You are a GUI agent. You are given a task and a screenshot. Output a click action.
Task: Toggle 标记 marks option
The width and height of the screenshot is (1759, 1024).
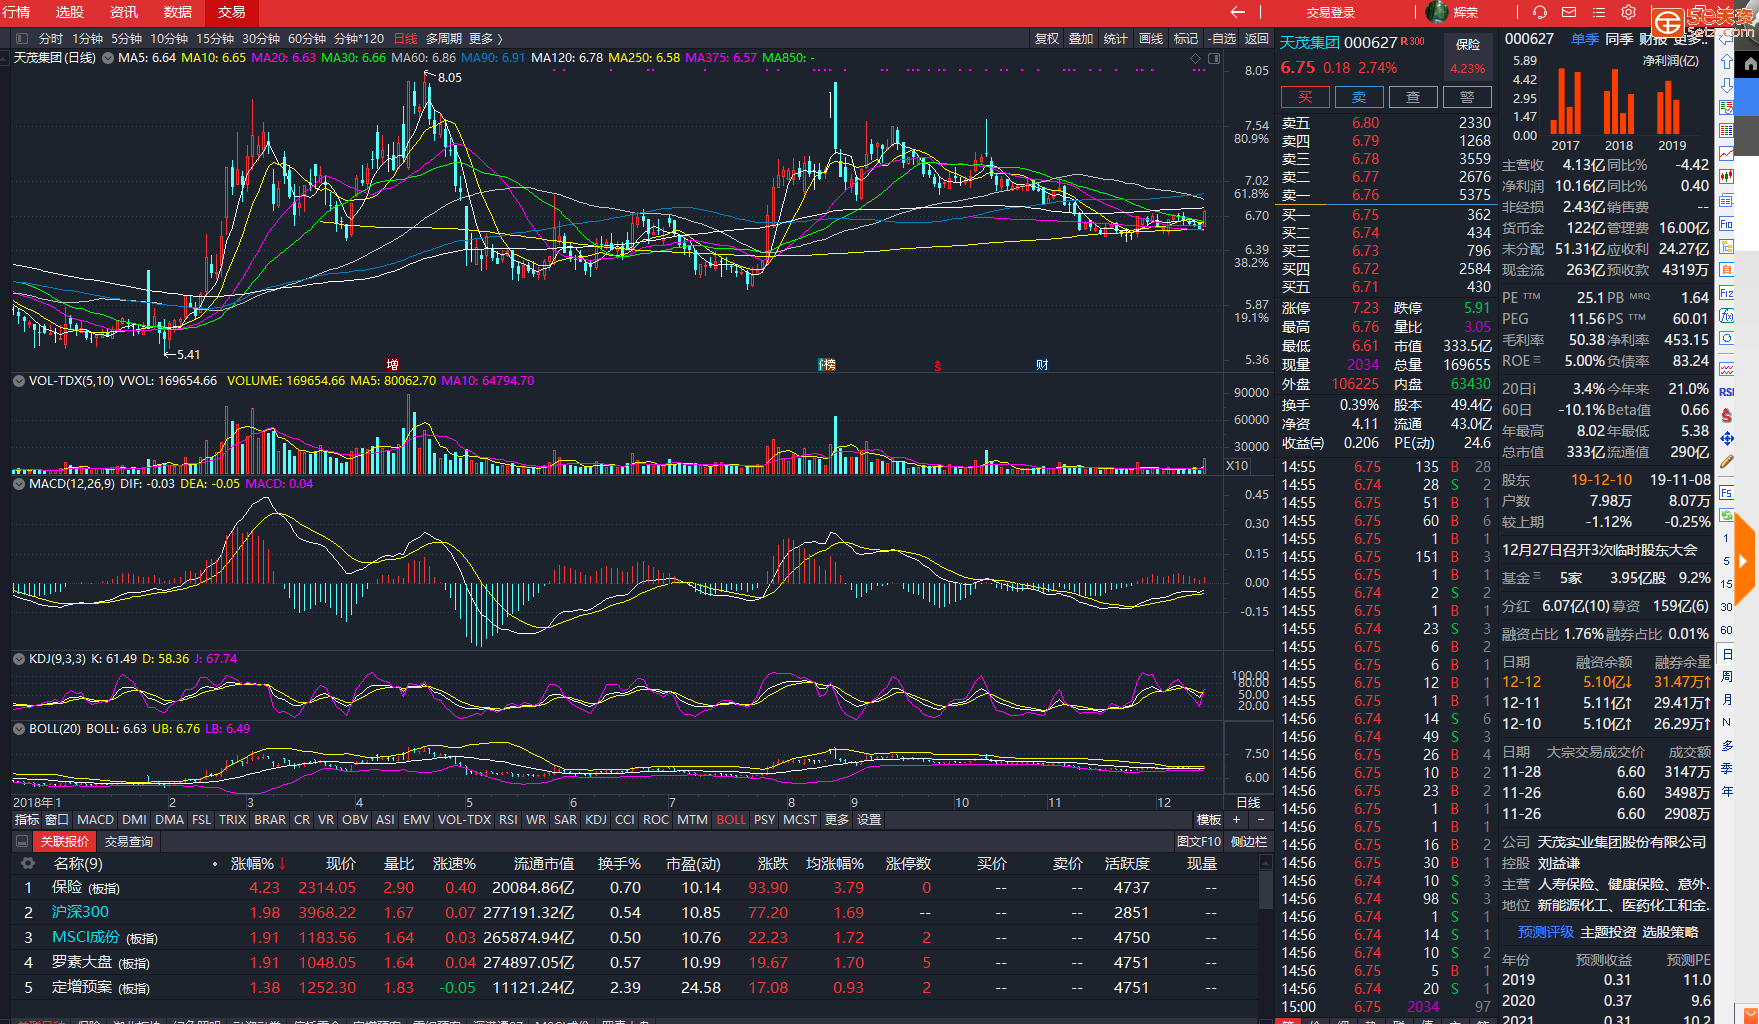[1186, 39]
